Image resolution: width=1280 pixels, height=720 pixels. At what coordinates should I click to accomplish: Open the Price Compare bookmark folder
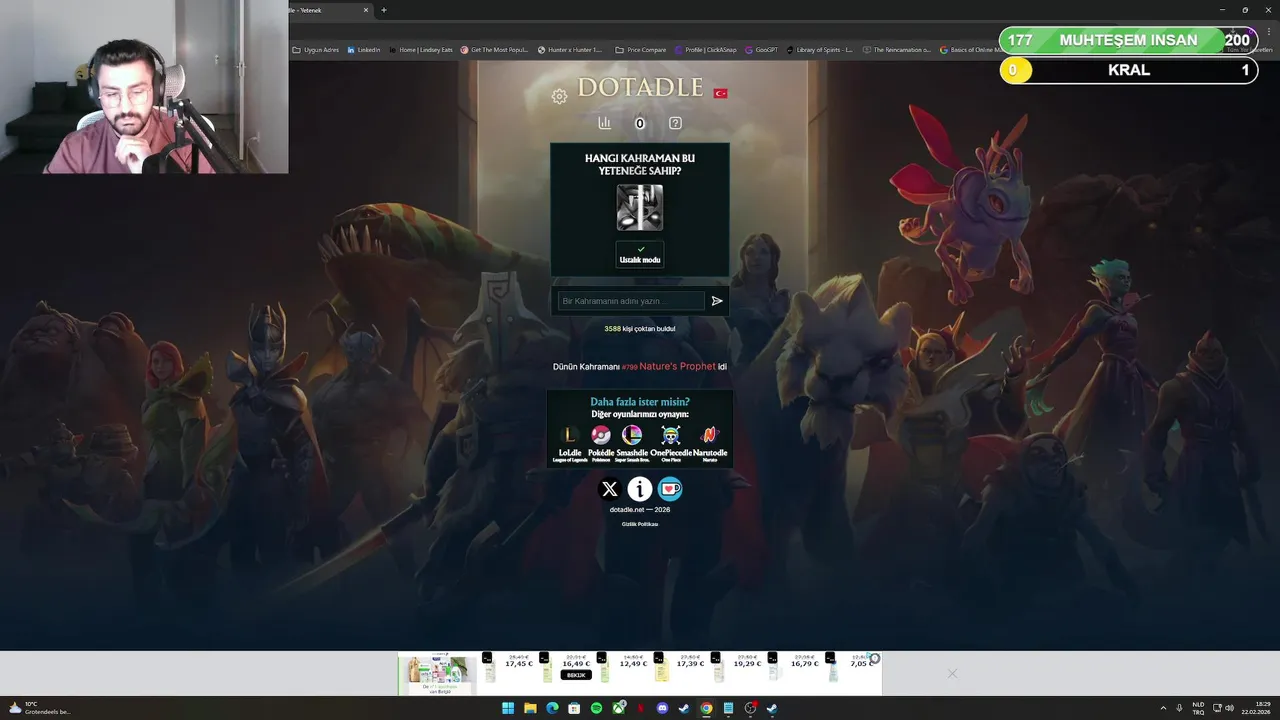click(641, 49)
